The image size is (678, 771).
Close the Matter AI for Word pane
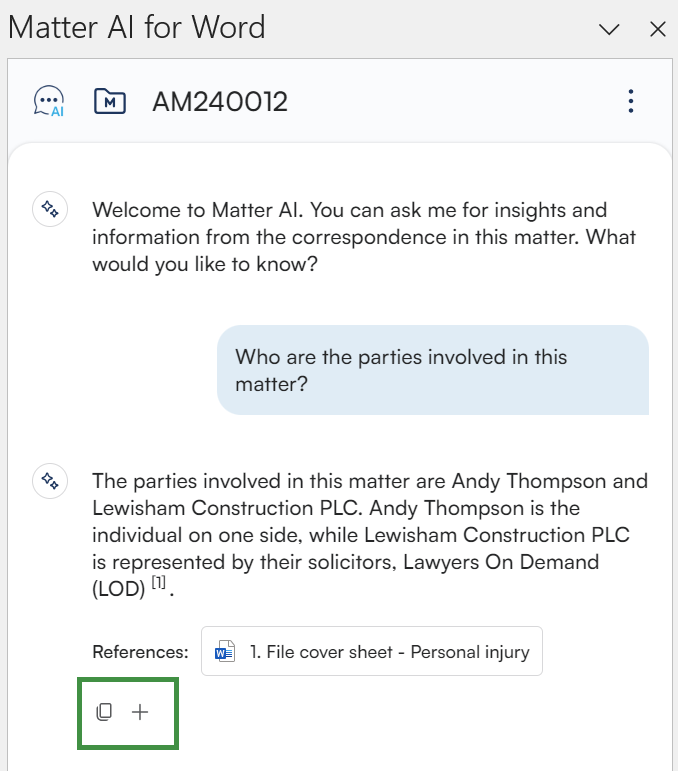(657, 29)
